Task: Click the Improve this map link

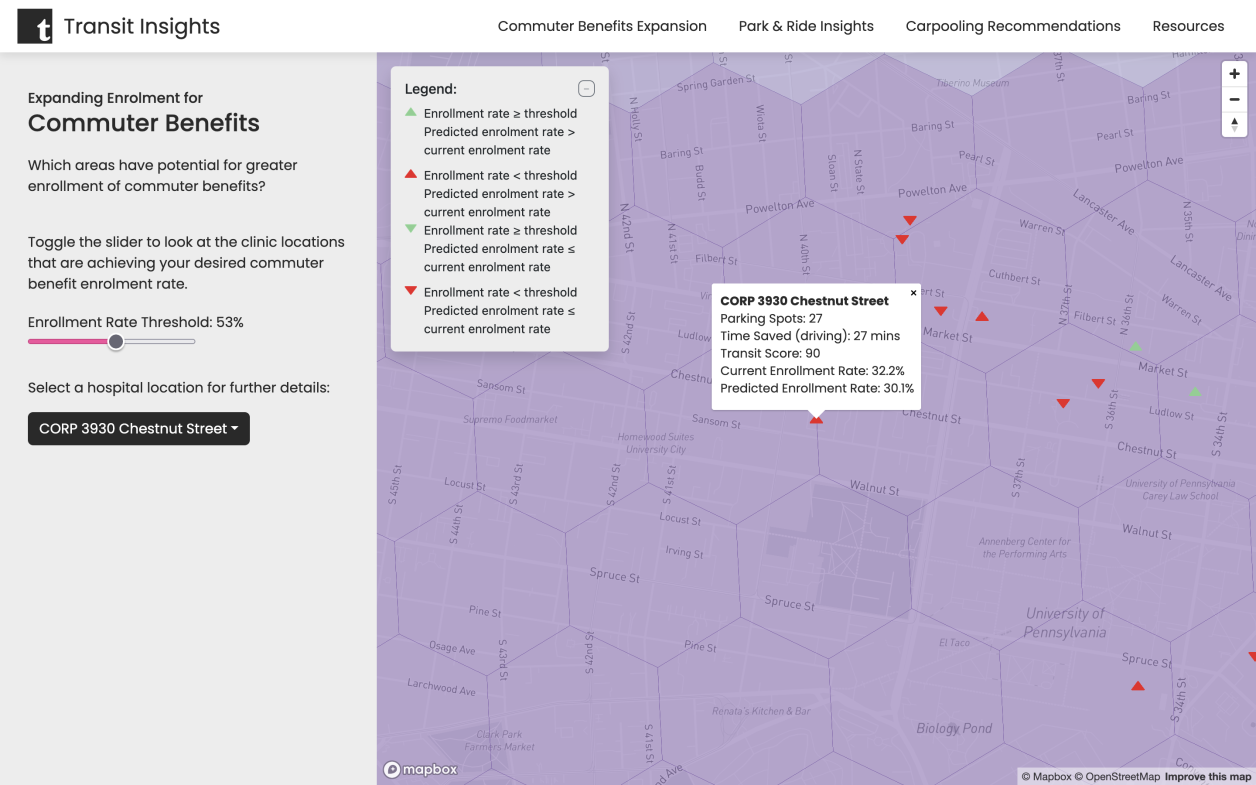Action: (x=1208, y=777)
